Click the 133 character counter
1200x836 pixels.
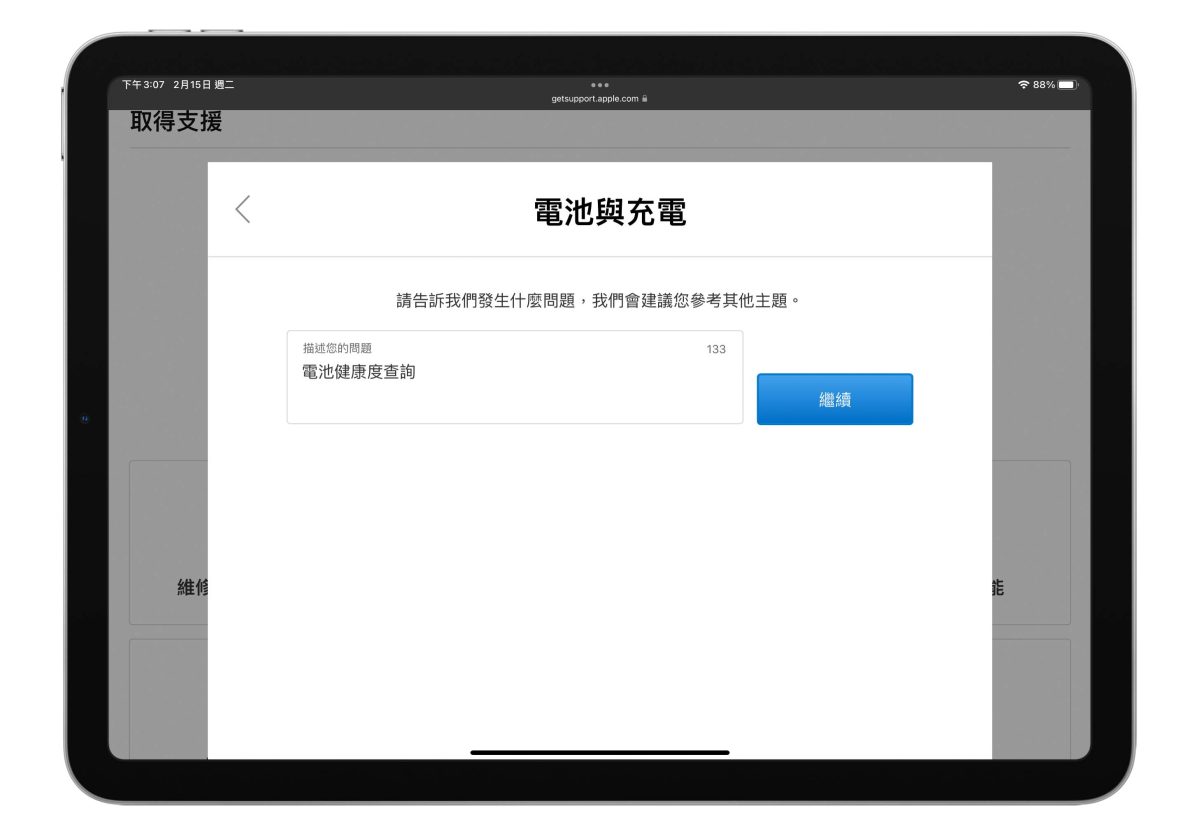[716, 349]
